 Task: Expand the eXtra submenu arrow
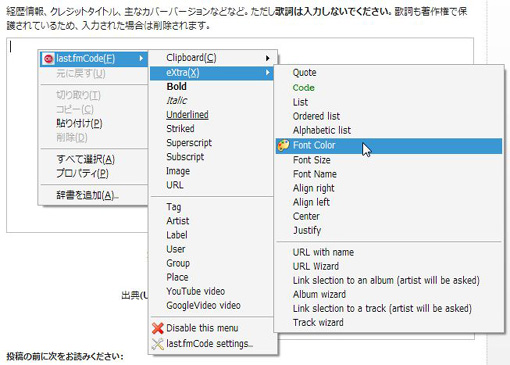pyautogui.click(x=268, y=72)
